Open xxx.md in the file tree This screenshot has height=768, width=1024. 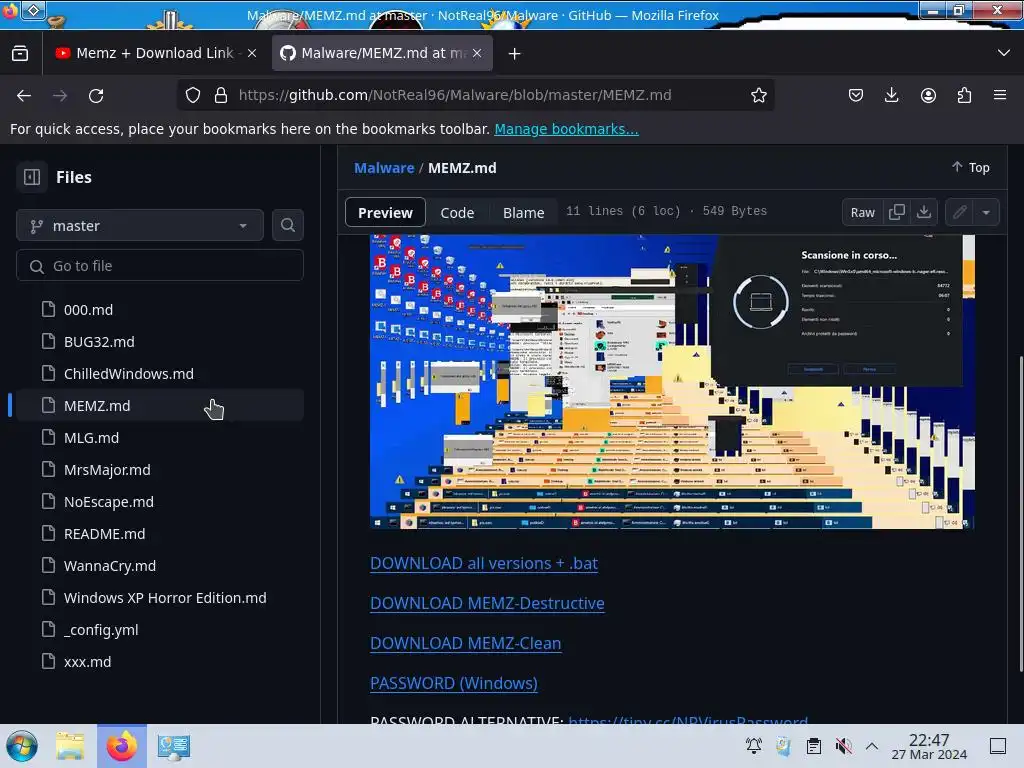[160, 661]
